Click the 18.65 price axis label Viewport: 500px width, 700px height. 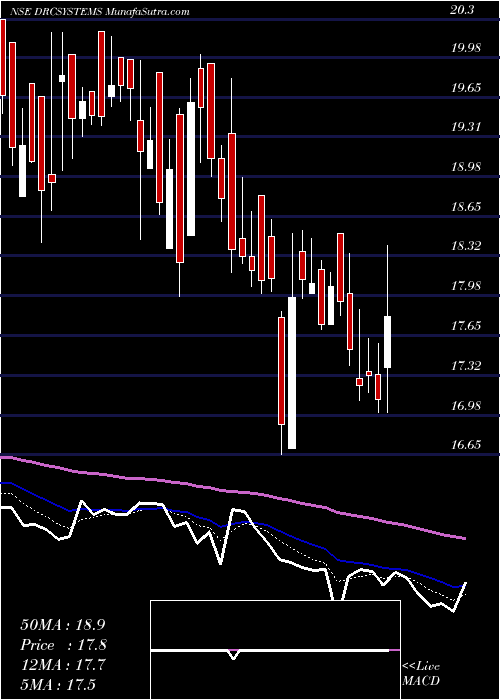click(x=466, y=207)
